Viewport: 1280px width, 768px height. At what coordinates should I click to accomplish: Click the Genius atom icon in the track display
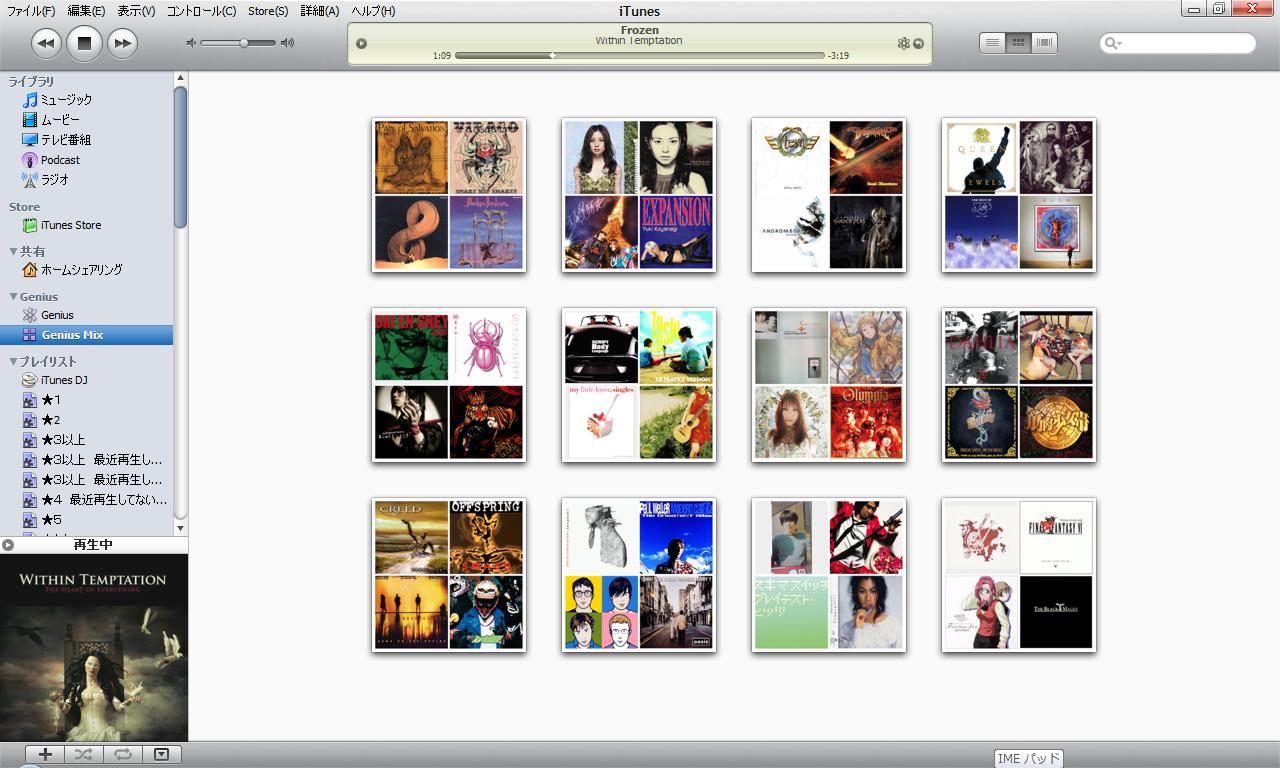click(903, 43)
